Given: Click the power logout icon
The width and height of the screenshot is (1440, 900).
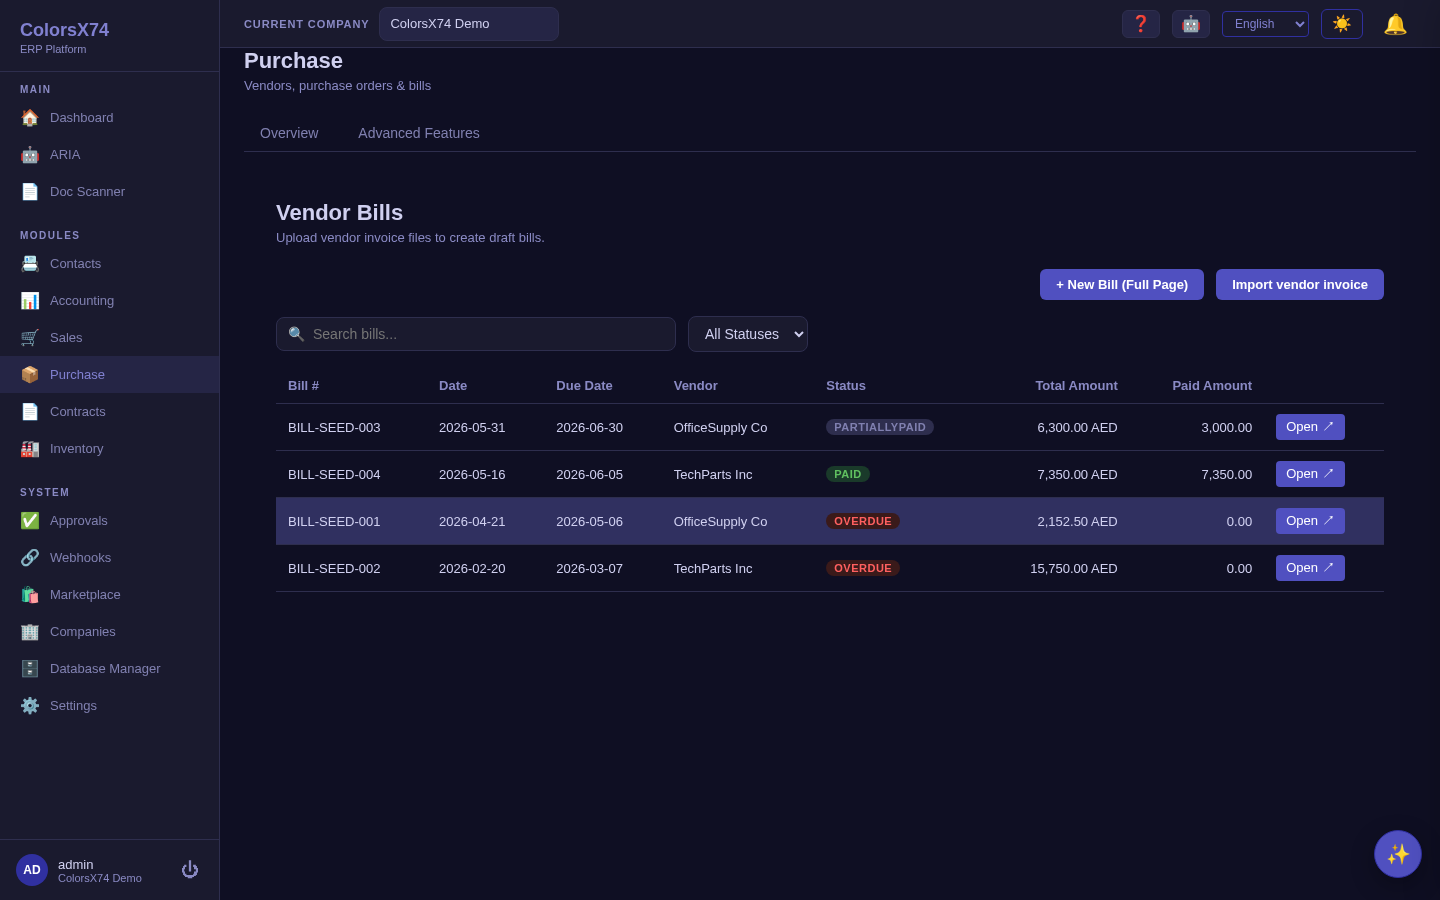Looking at the screenshot, I should point(190,870).
